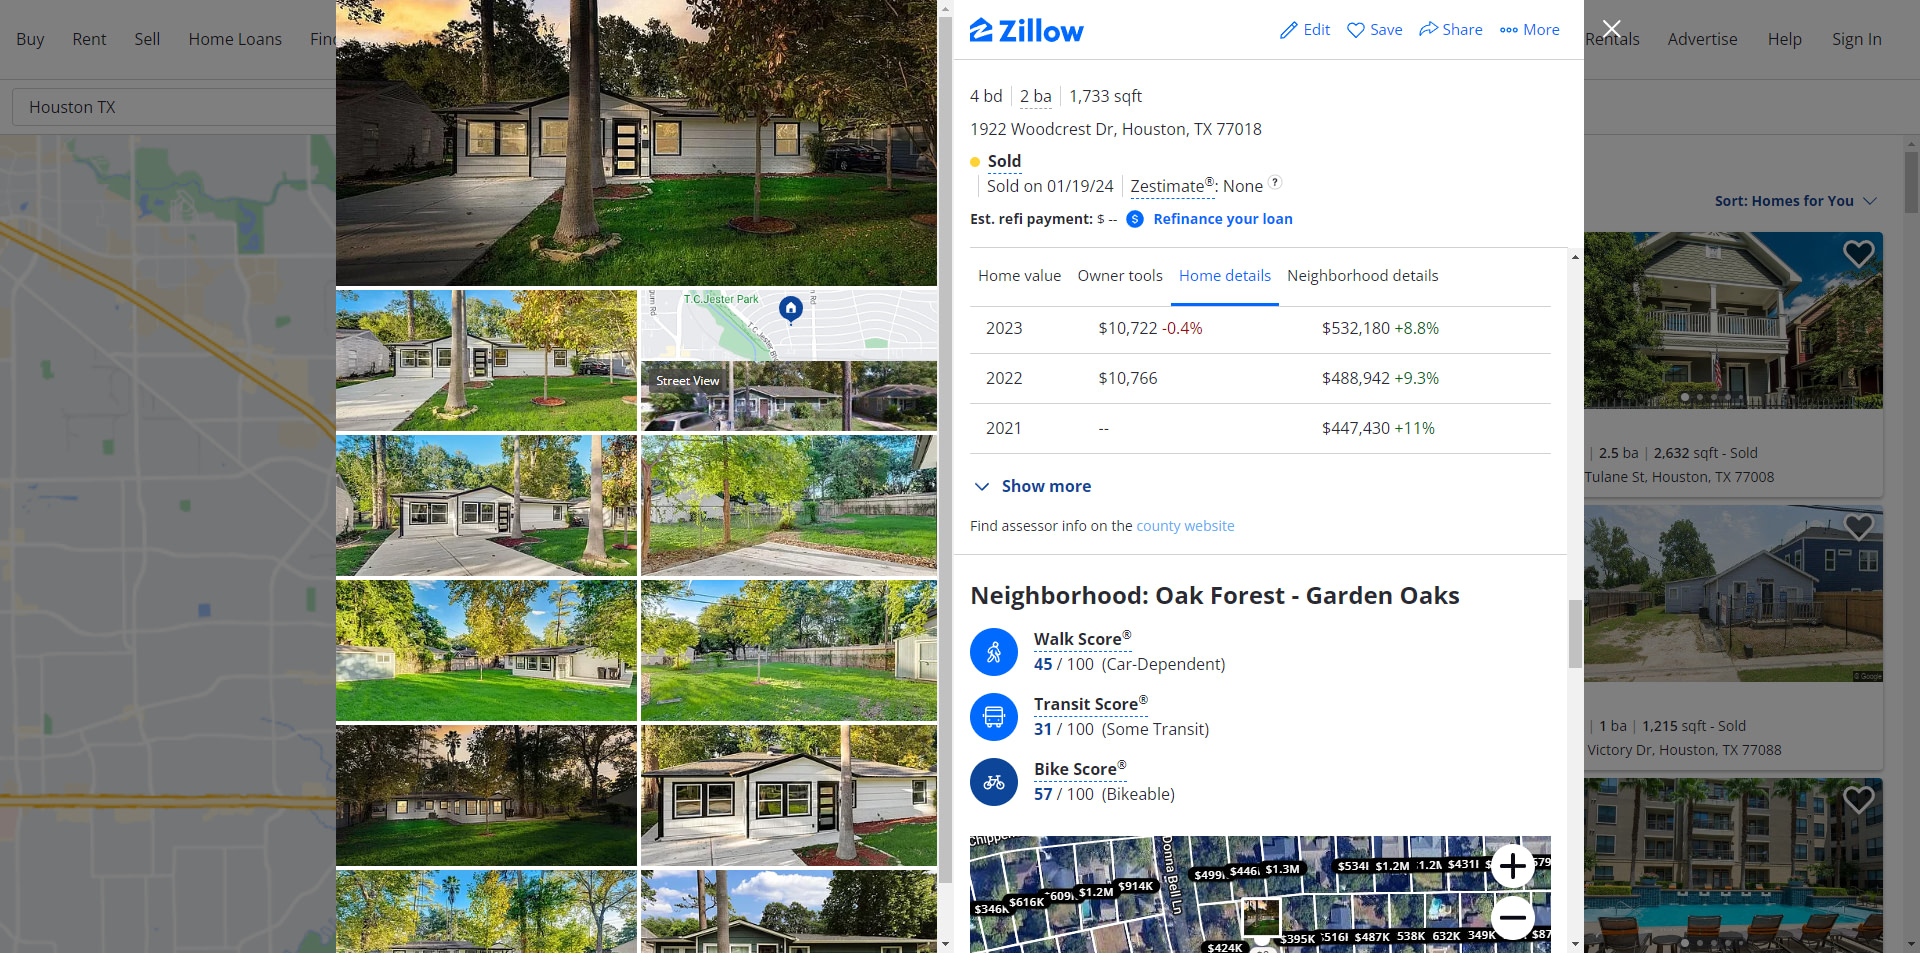Viewport: 1920px width, 953px height.
Task: Click Help in top navigation
Action: [x=1784, y=39]
